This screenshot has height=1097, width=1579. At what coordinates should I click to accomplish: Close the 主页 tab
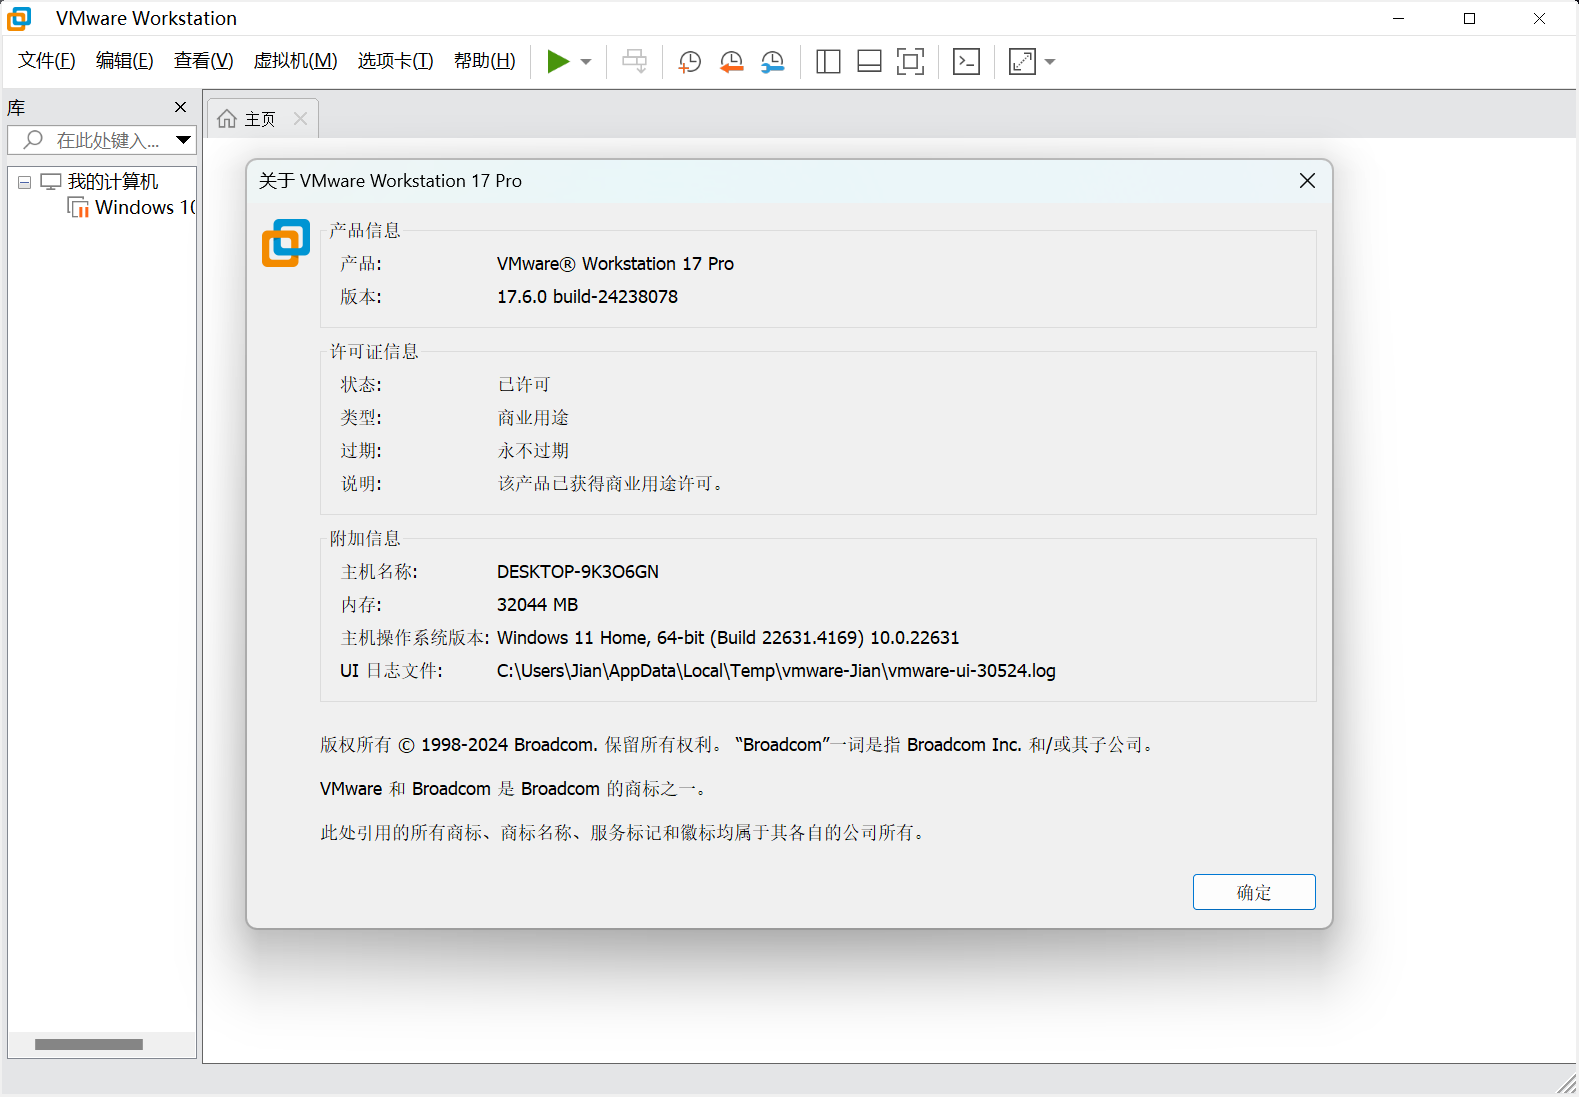(x=300, y=119)
